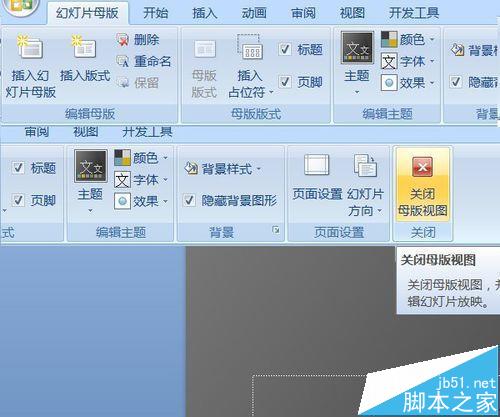
Task: Switch to Review (审阅) tab in upper strip
Action: click(x=303, y=13)
